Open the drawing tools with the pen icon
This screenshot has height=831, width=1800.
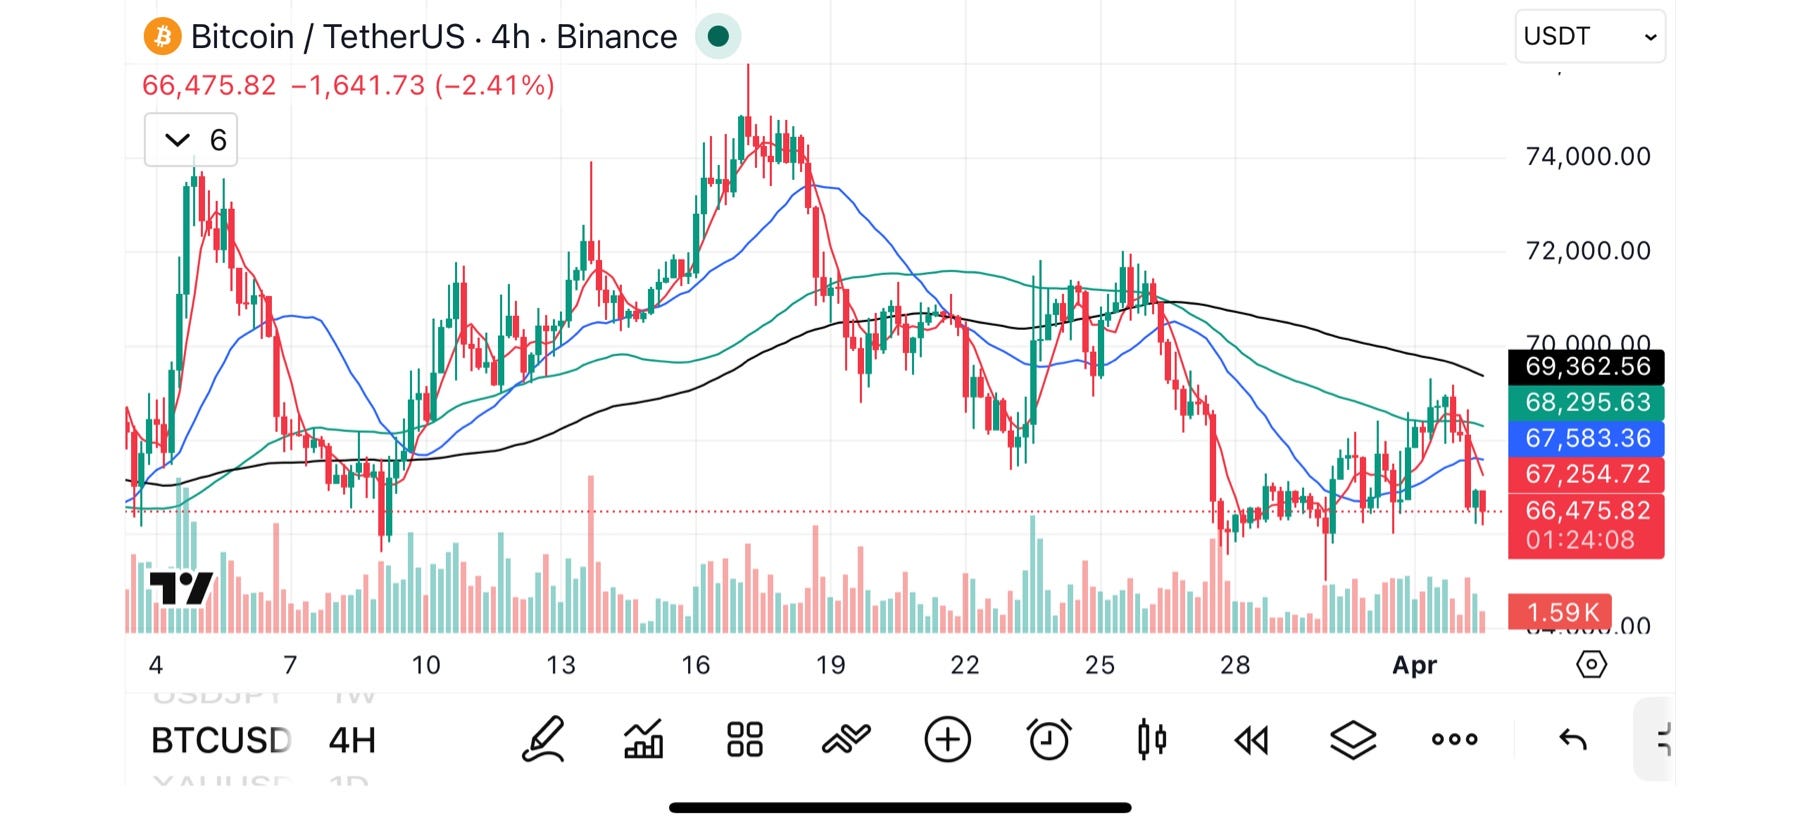tap(541, 740)
